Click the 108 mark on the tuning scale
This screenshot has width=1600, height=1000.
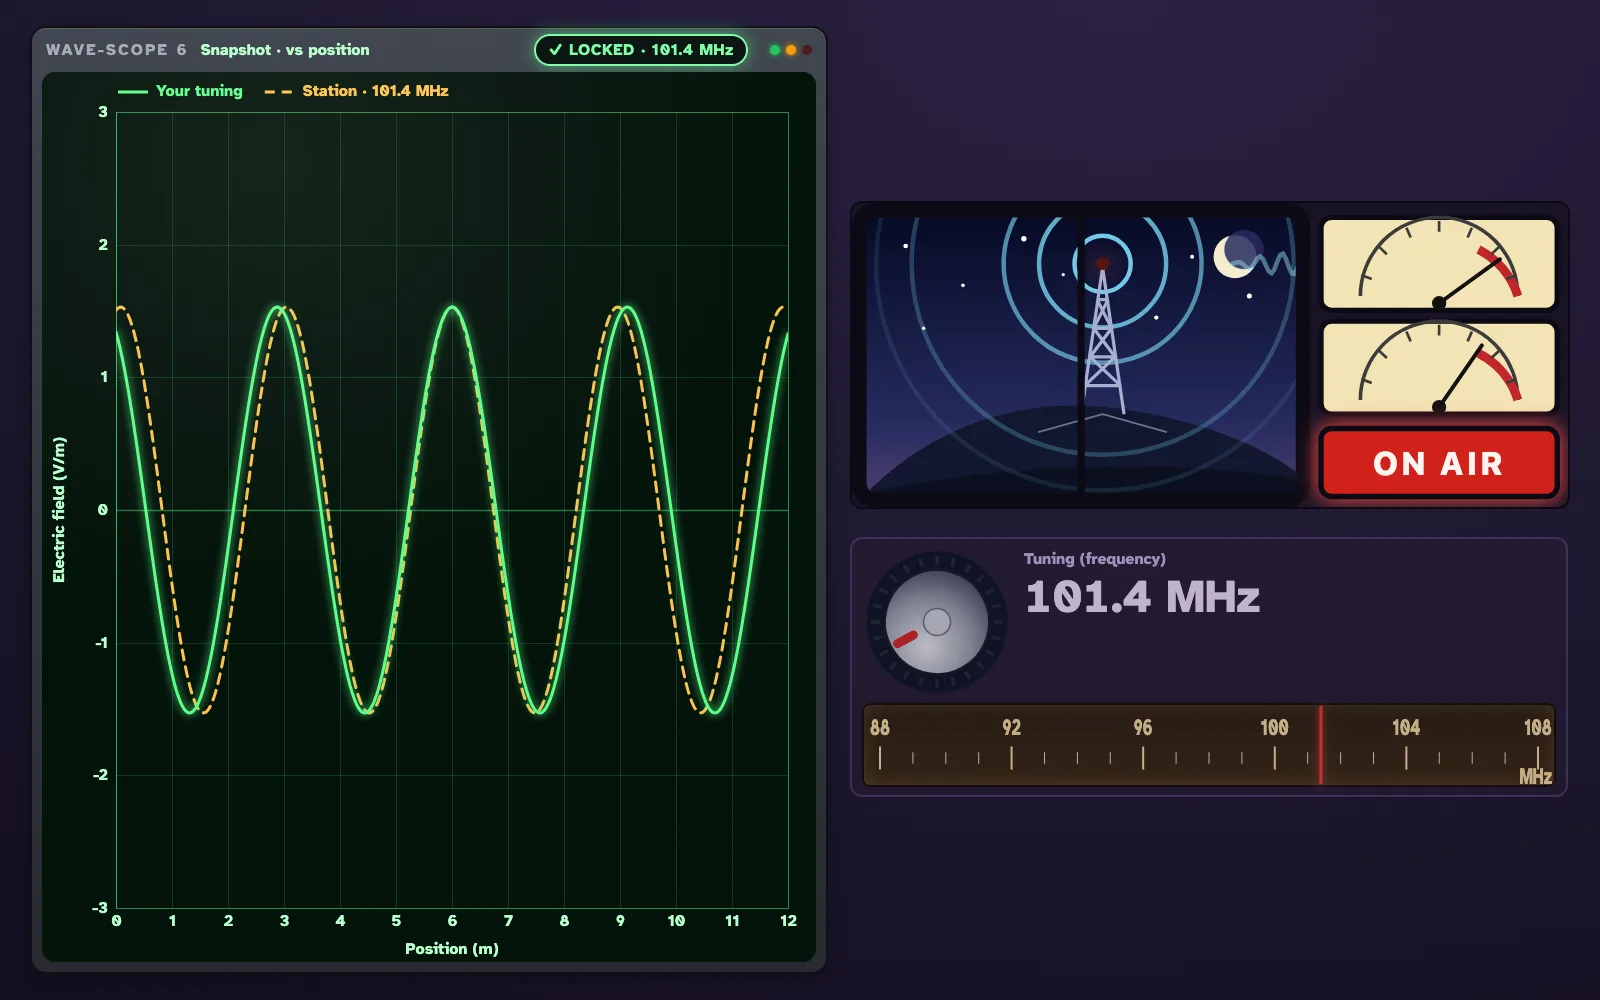coord(1537,728)
